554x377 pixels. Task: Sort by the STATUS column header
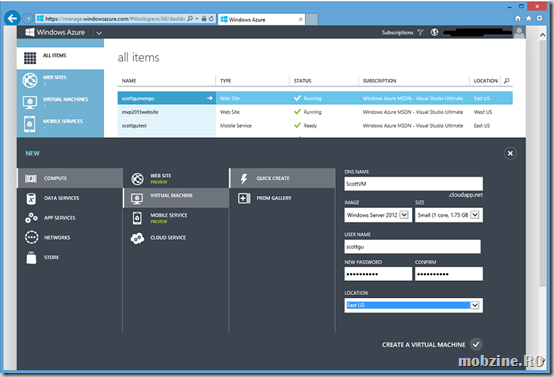point(303,81)
